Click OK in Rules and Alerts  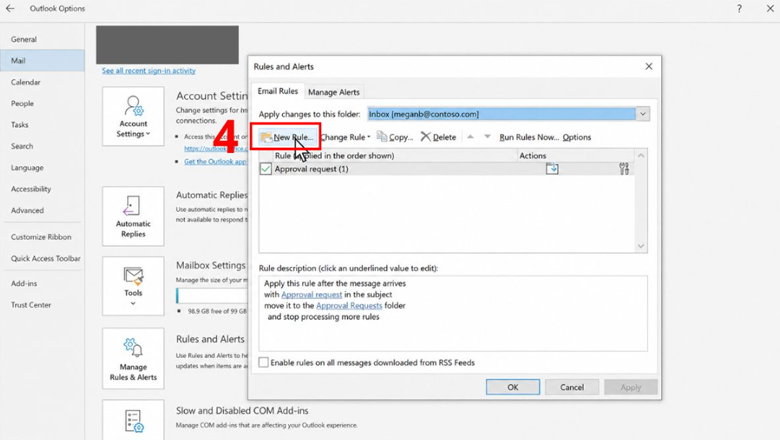click(x=513, y=387)
